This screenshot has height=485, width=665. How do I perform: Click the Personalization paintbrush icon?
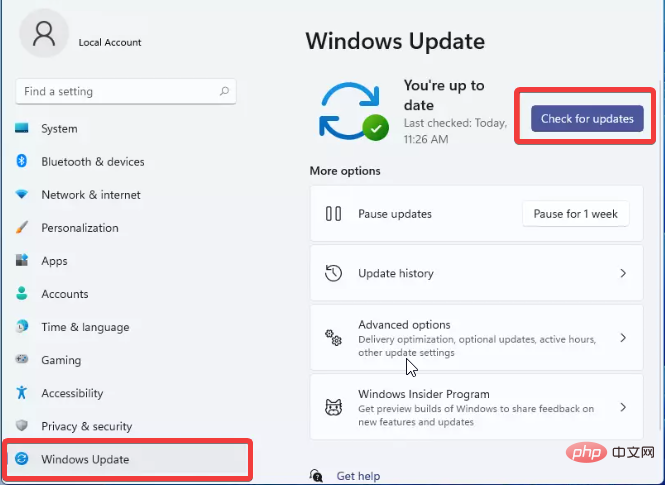(x=22, y=227)
